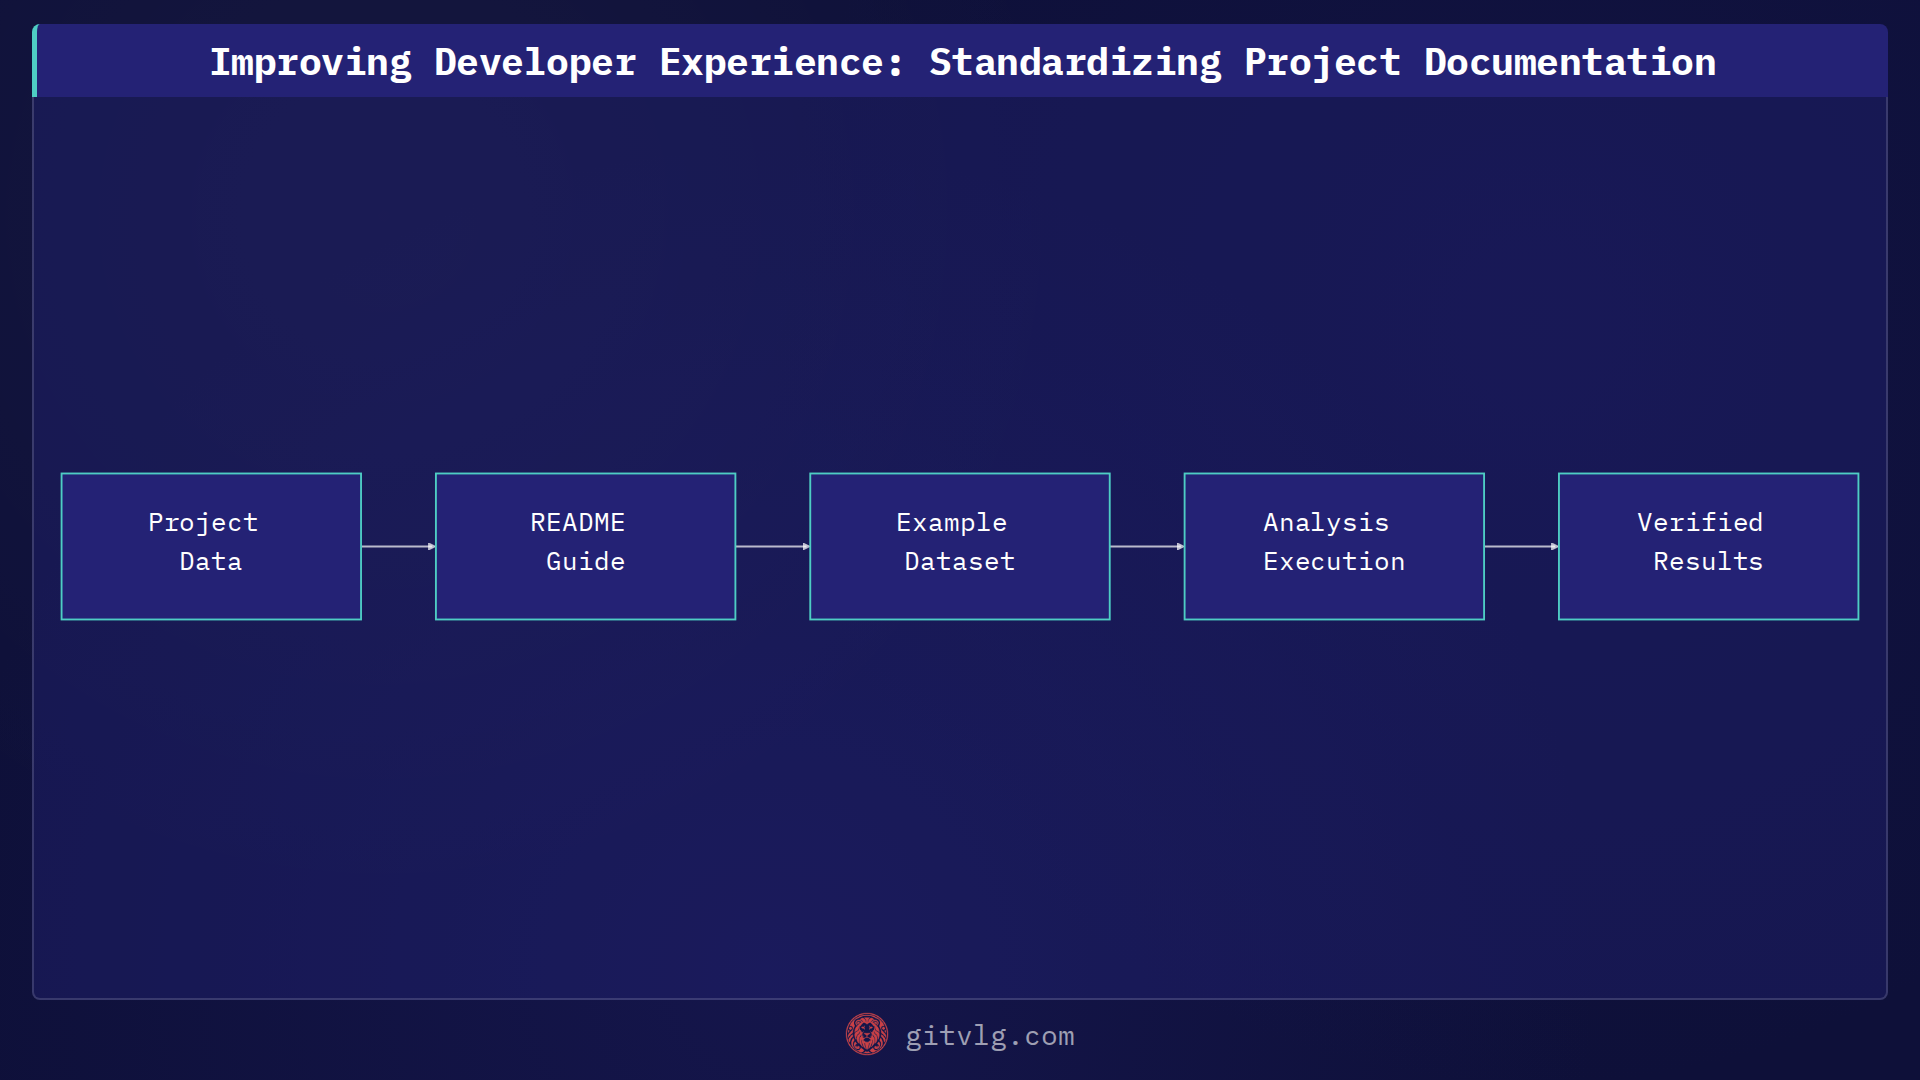Select the Analysis Execution box
This screenshot has width=1920, height=1080.
point(1334,546)
